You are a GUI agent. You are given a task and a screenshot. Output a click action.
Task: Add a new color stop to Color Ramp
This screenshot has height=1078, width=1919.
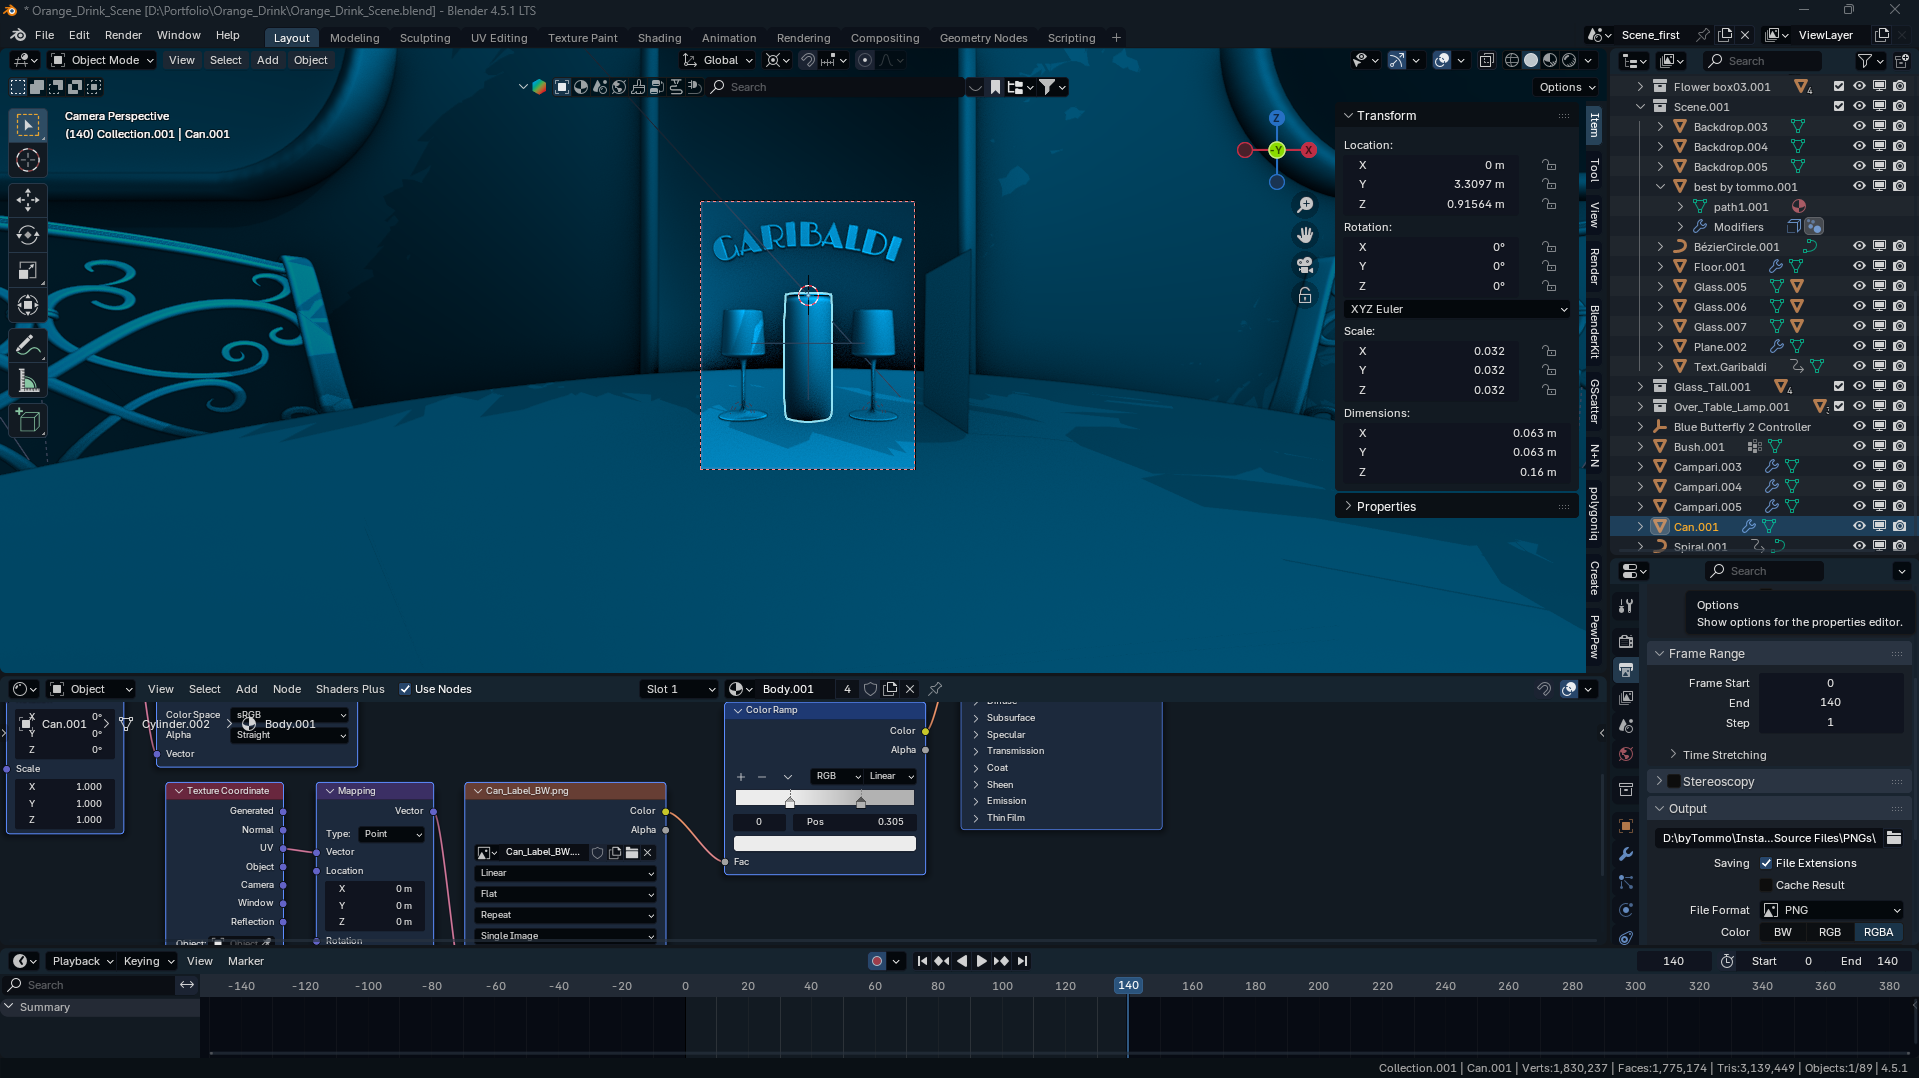(x=741, y=777)
